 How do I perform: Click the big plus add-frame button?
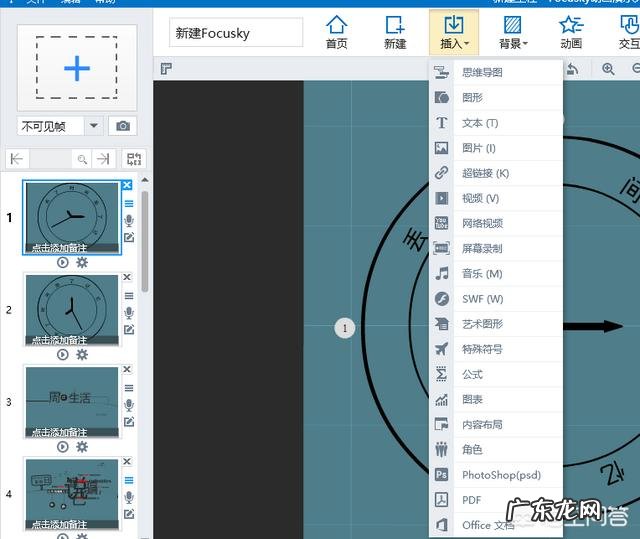[x=77, y=68]
